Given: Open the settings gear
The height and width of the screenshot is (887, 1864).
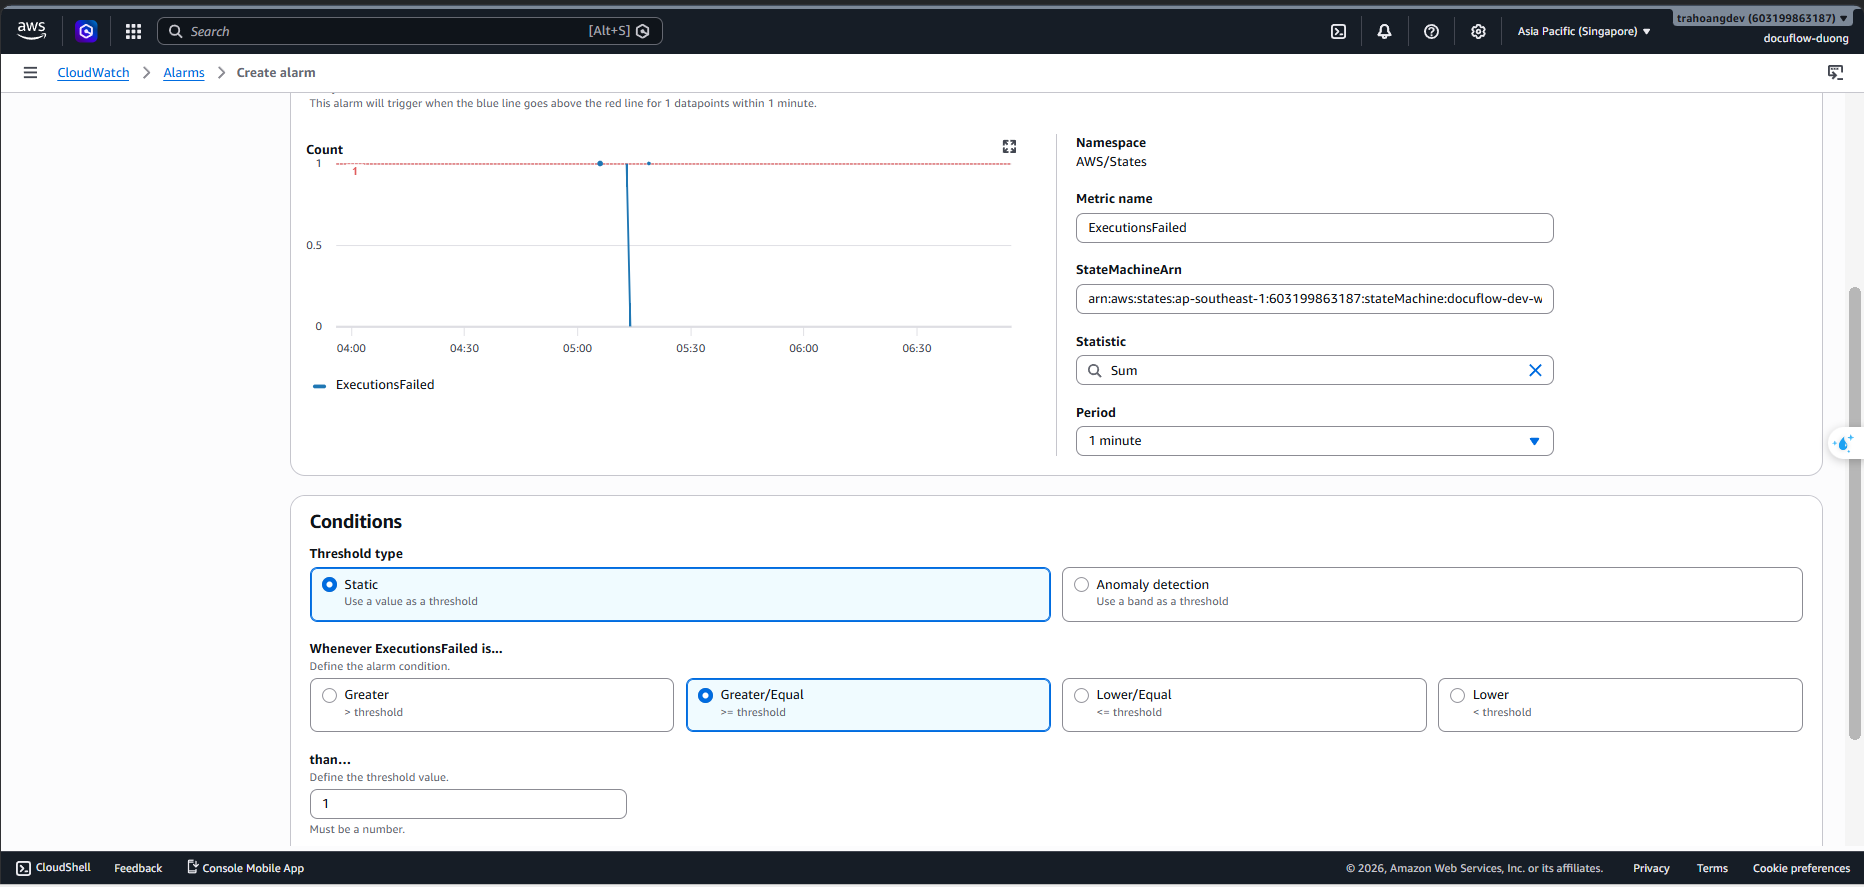Looking at the screenshot, I should pyautogui.click(x=1478, y=31).
